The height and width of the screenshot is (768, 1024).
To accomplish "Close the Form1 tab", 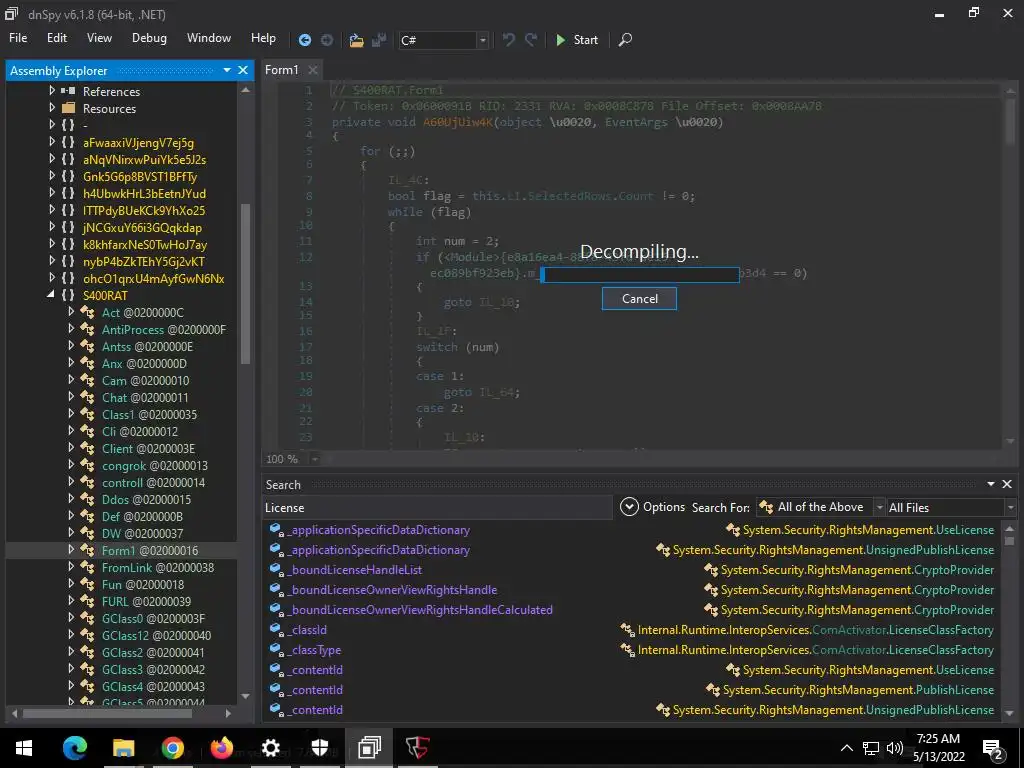I will pyautogui.click(x=313, y=70).
